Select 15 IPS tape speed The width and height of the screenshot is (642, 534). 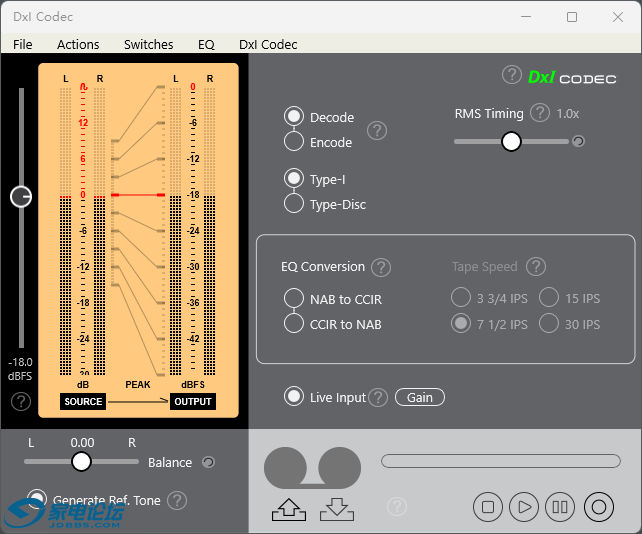(x=549, y=297)
